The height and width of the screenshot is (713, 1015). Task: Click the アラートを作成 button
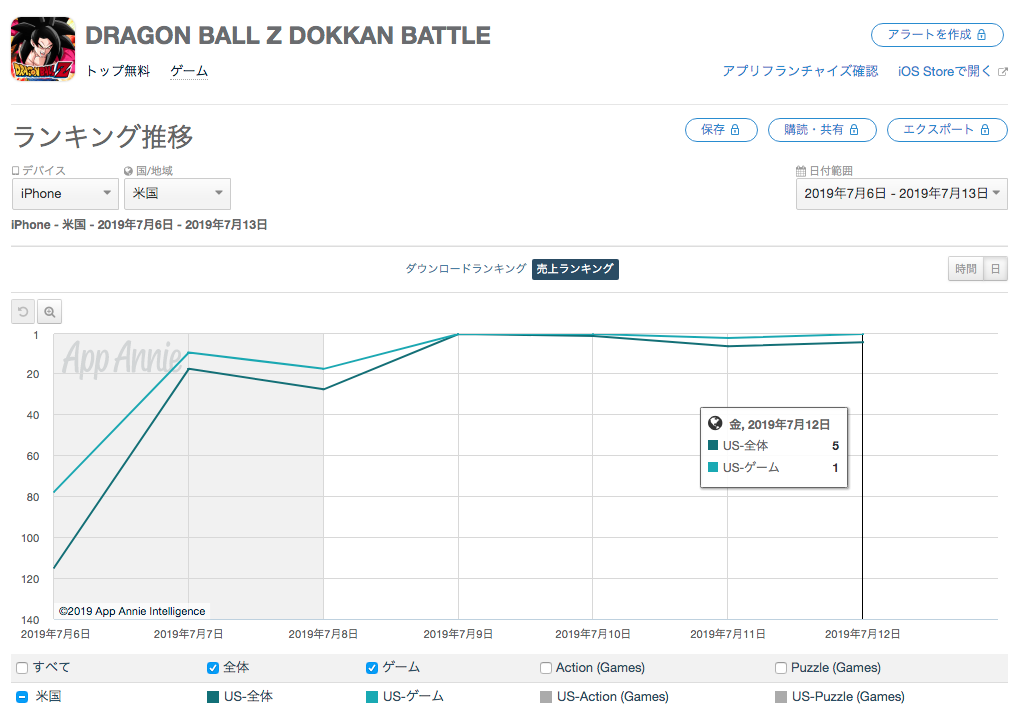click(937, 34)
